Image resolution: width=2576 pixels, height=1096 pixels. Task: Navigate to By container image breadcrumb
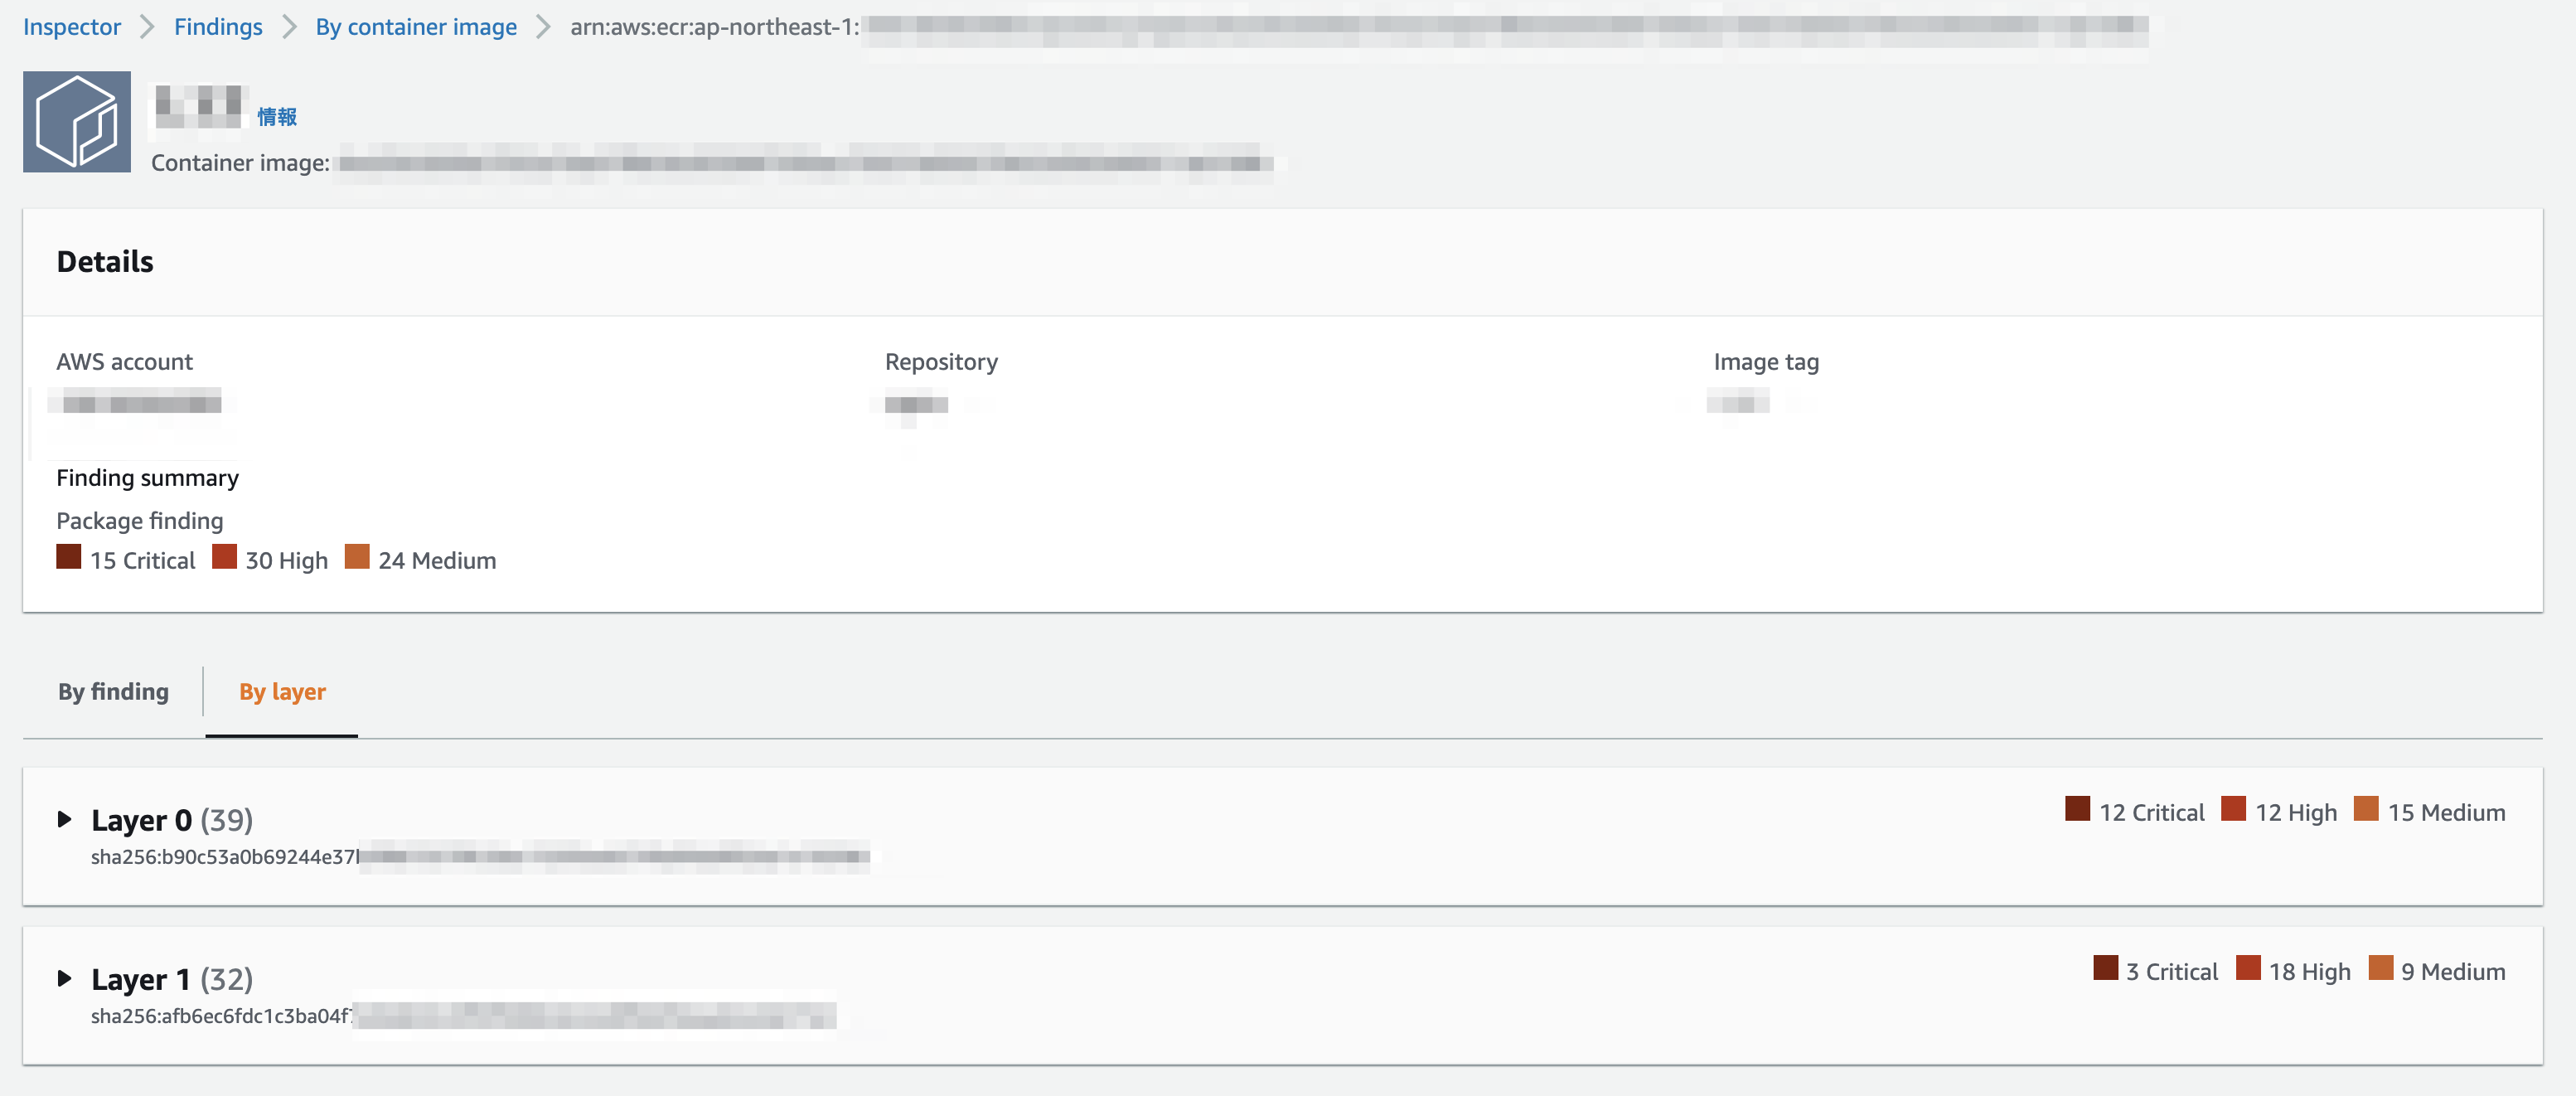415,27
